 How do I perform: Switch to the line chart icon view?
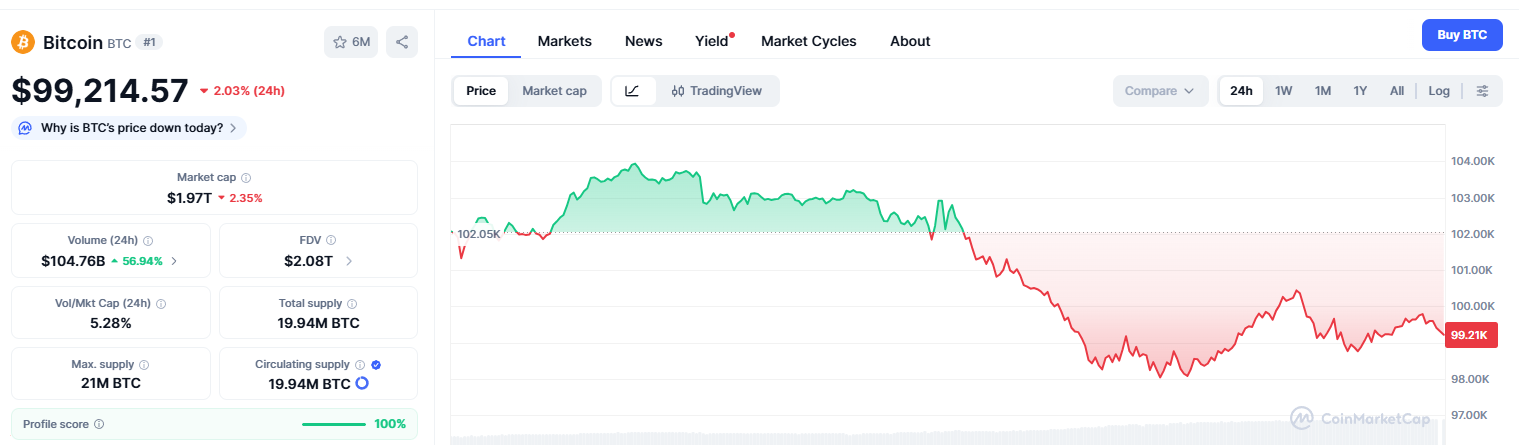632,91
